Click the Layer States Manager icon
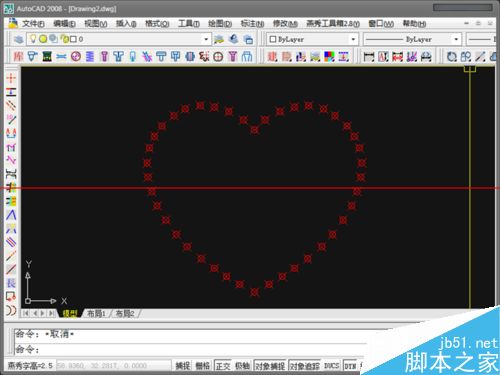 pos(248,39)
